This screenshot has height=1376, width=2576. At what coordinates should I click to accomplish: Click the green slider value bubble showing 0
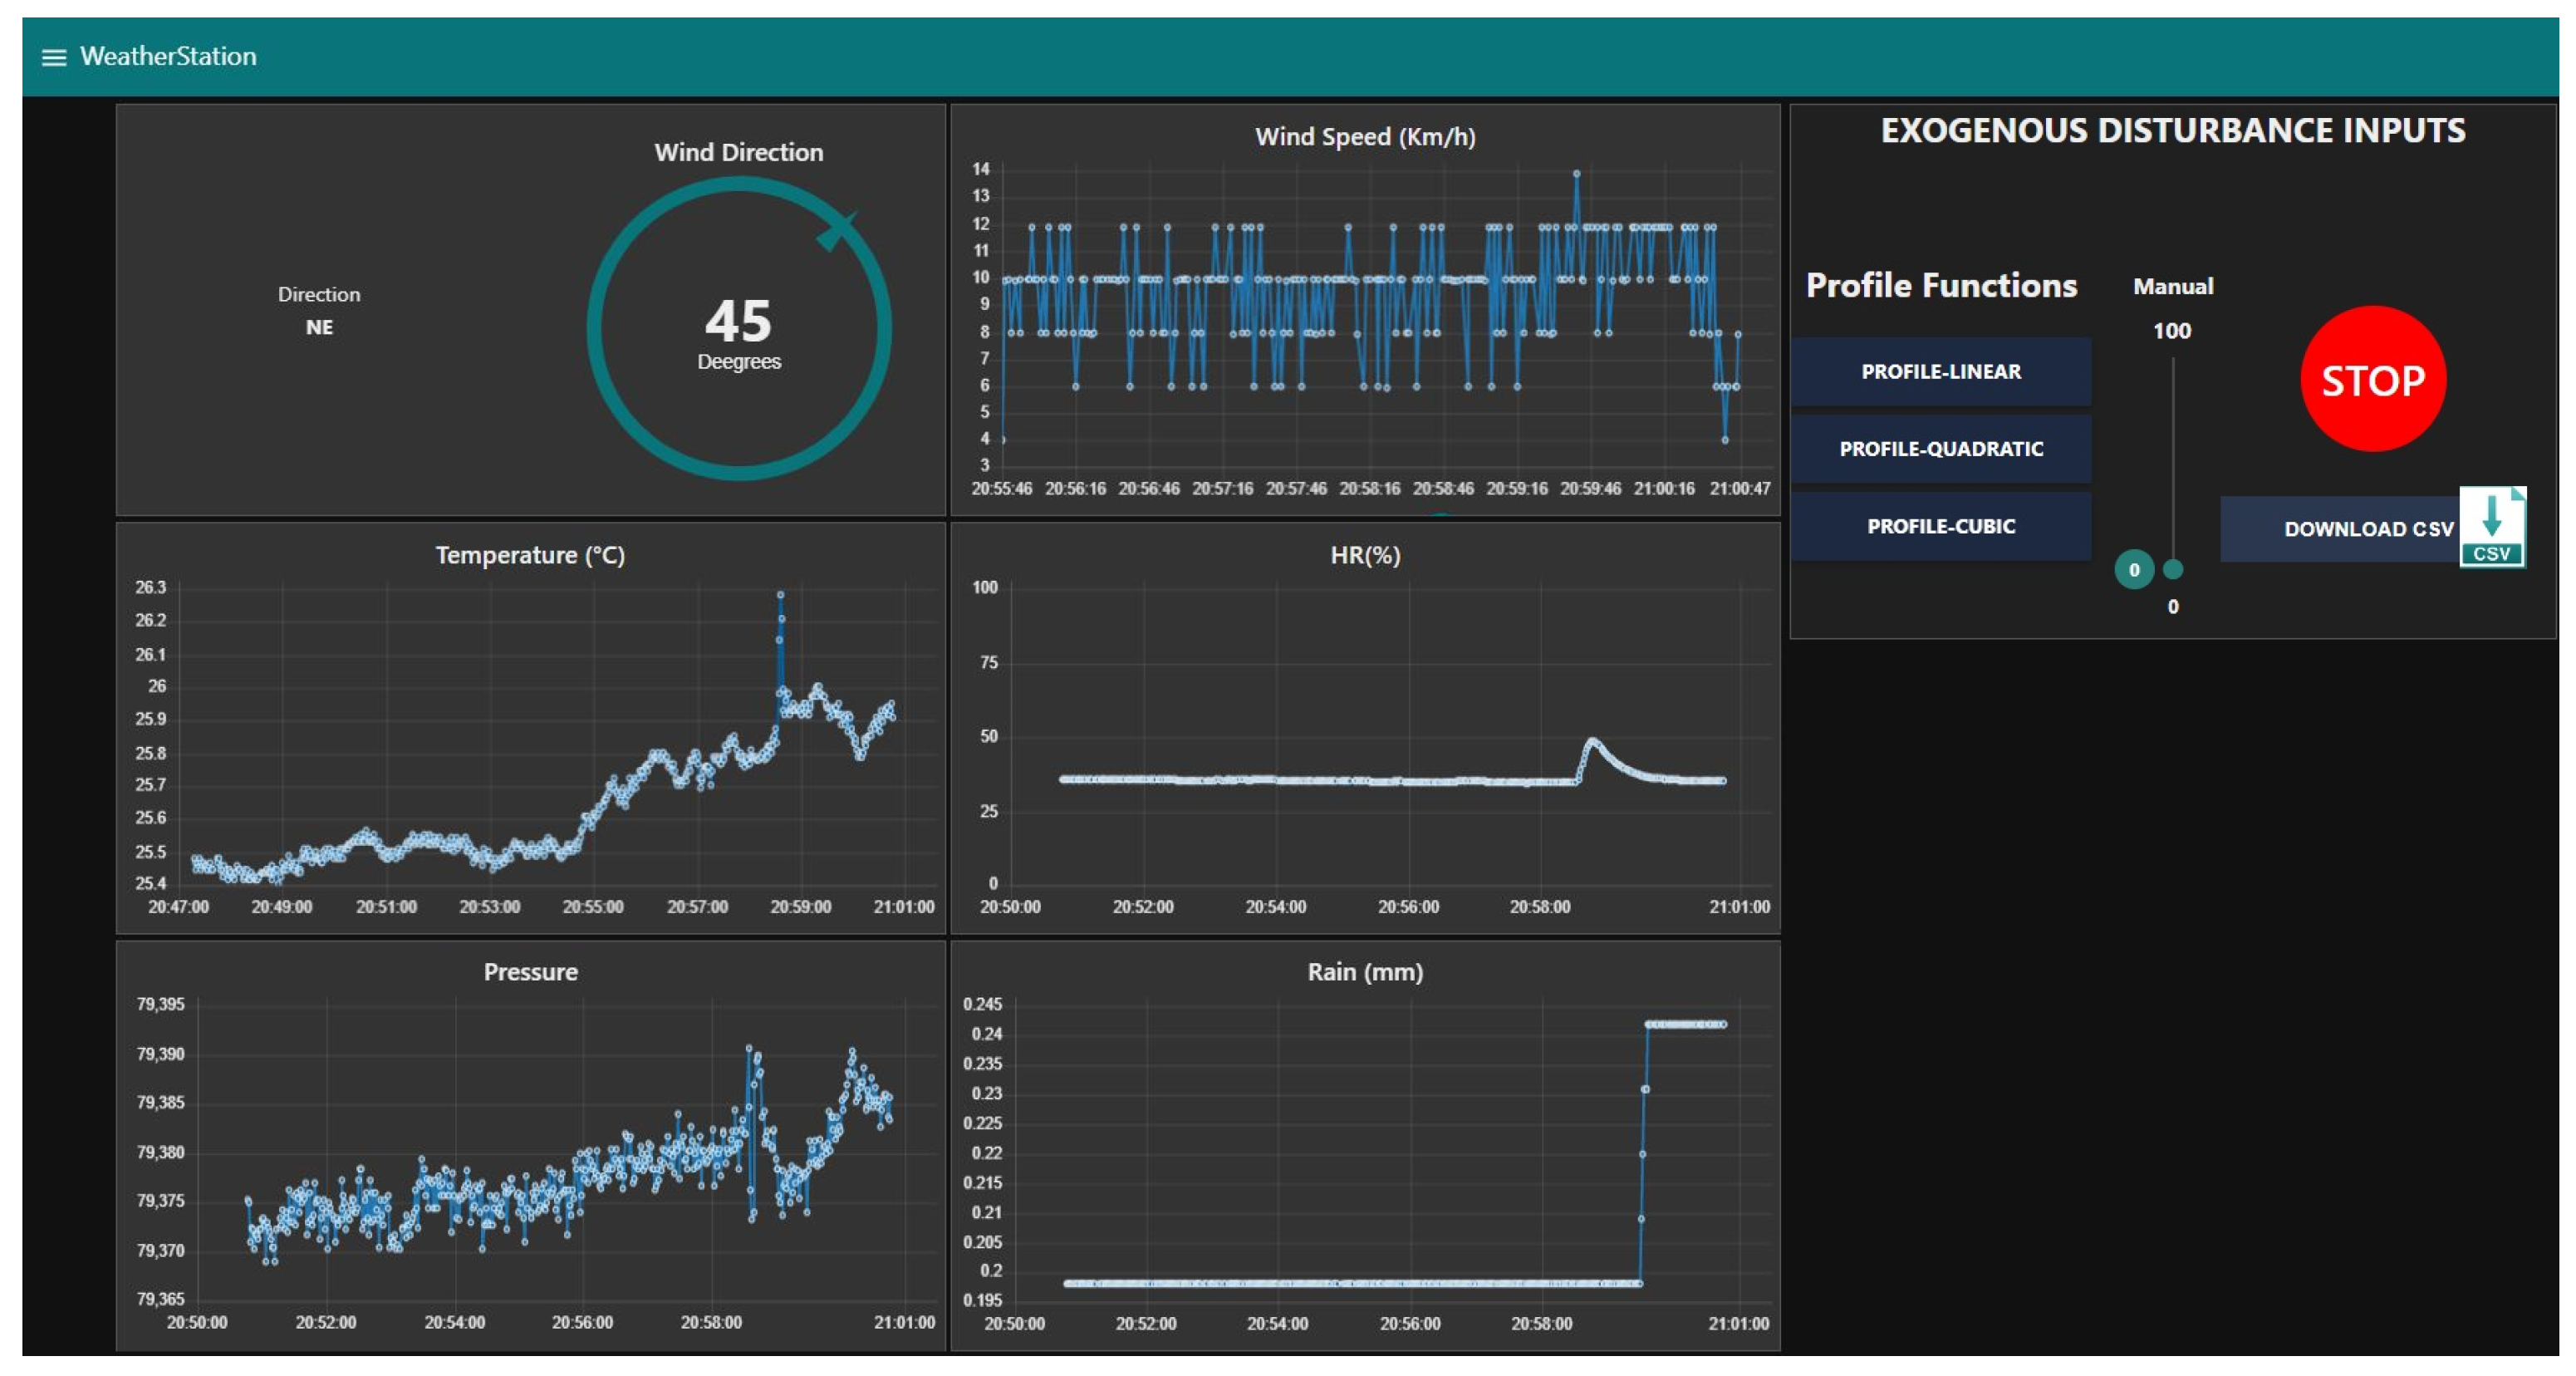point(2133,570)
